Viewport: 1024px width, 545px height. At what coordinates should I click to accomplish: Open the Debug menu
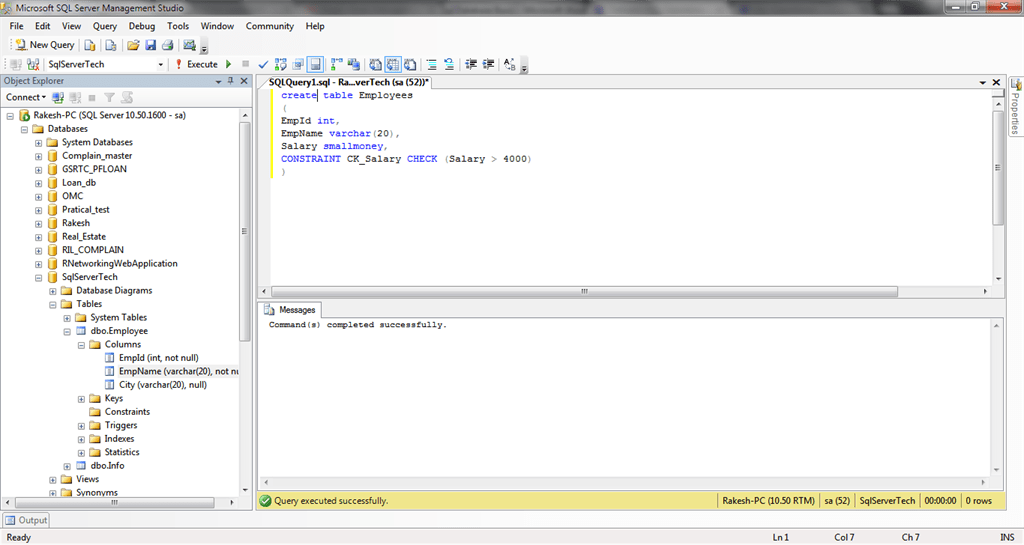click(142, 26)
